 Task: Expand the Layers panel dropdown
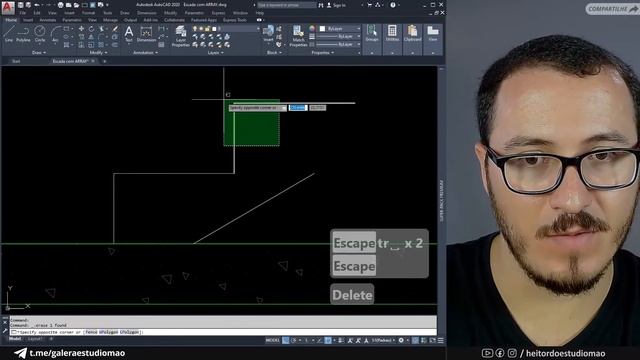coord(216,53)
